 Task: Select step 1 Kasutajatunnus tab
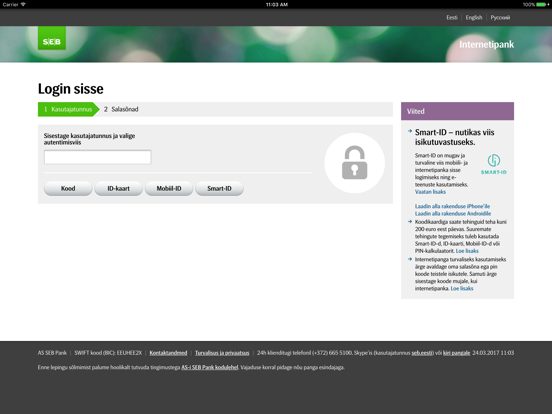pyautogui.click(x=69, y=109)
